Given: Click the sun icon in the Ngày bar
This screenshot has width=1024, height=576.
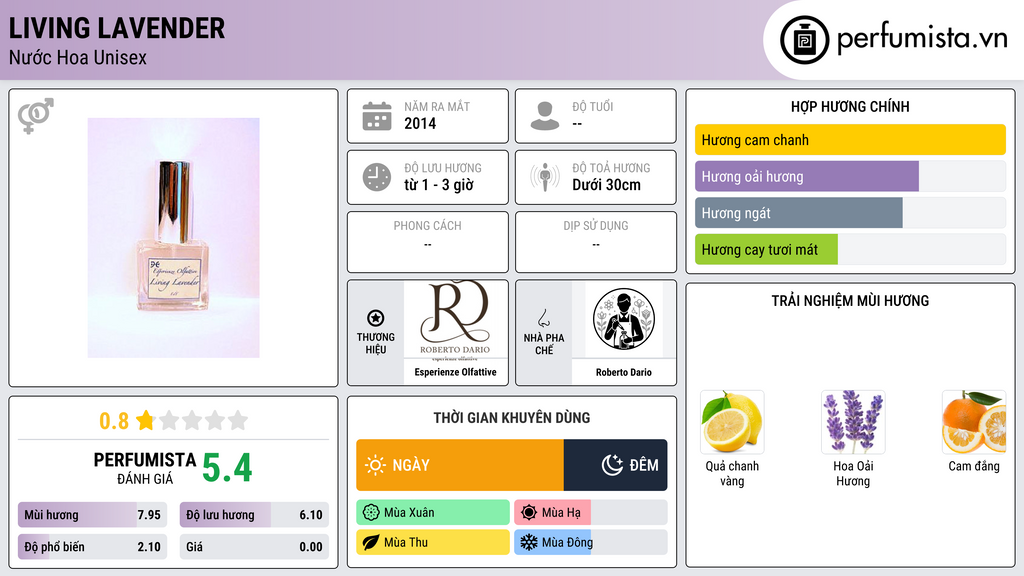Looking at the screenshot, I should coord(376,465).
